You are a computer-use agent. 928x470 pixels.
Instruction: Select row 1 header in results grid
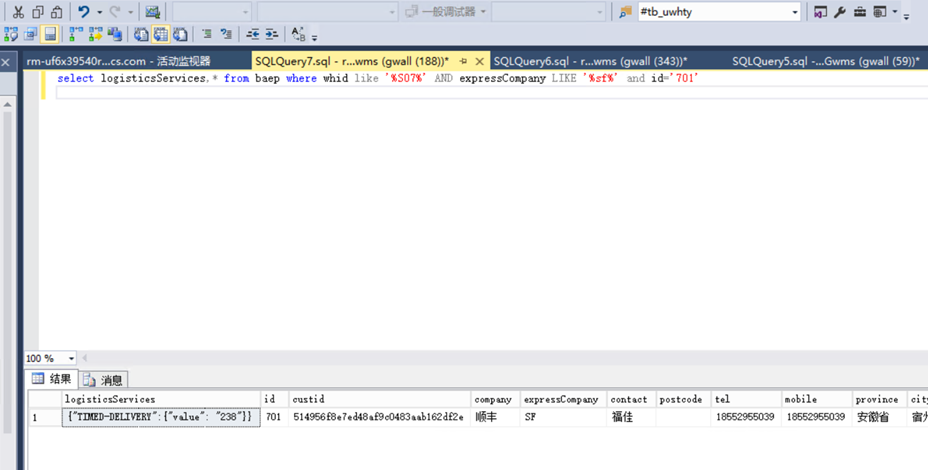[45, 417]
